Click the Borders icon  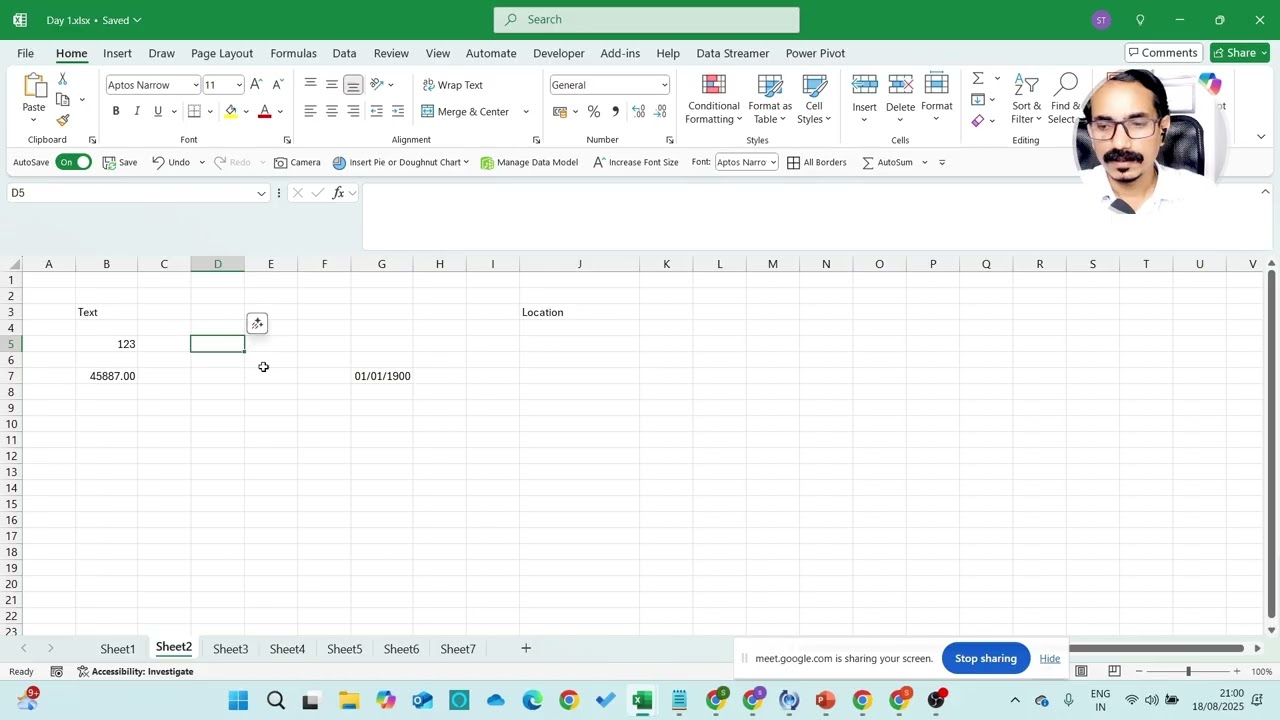(x=194, y=111)
